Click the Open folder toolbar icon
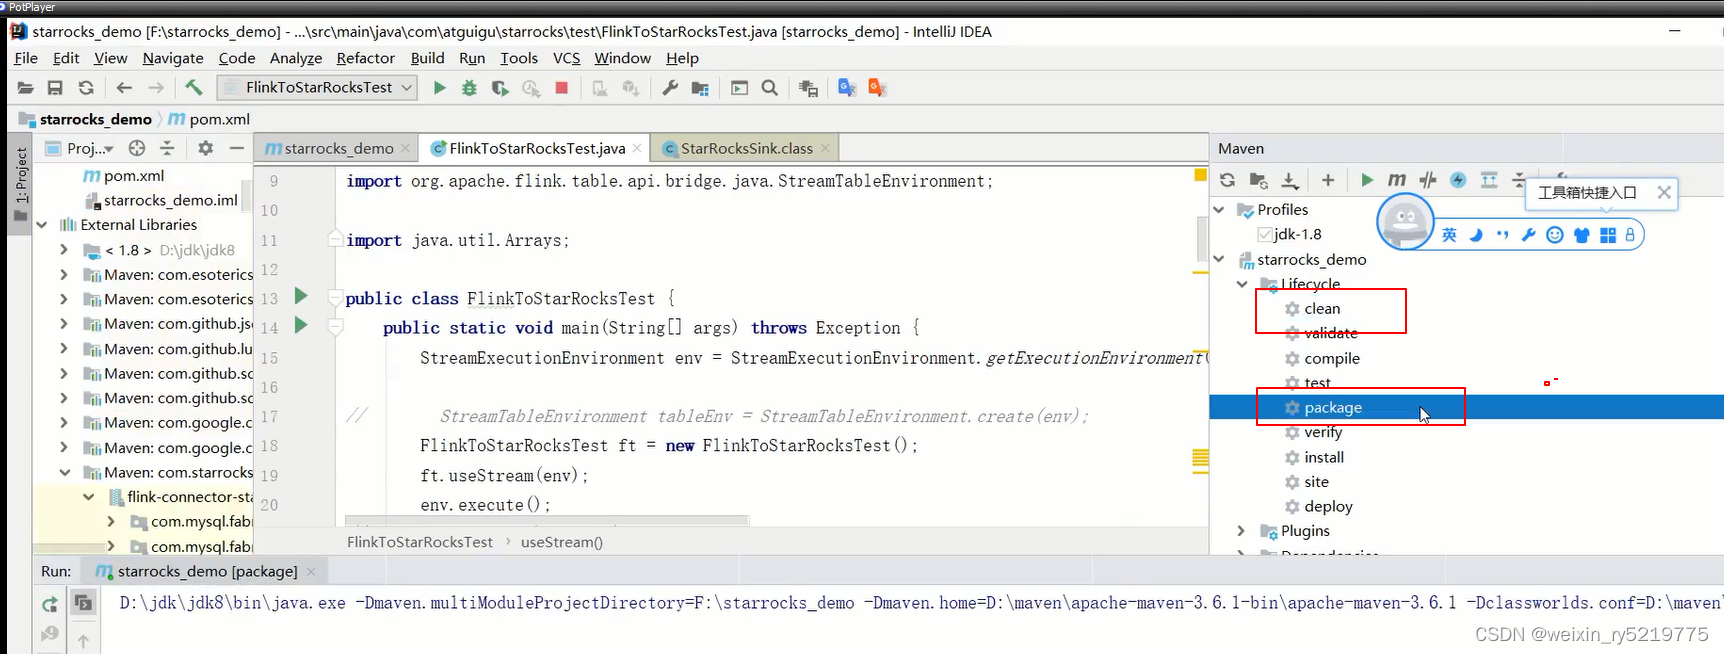Viewport: 1724px width, 654px height. click(25, 88)
